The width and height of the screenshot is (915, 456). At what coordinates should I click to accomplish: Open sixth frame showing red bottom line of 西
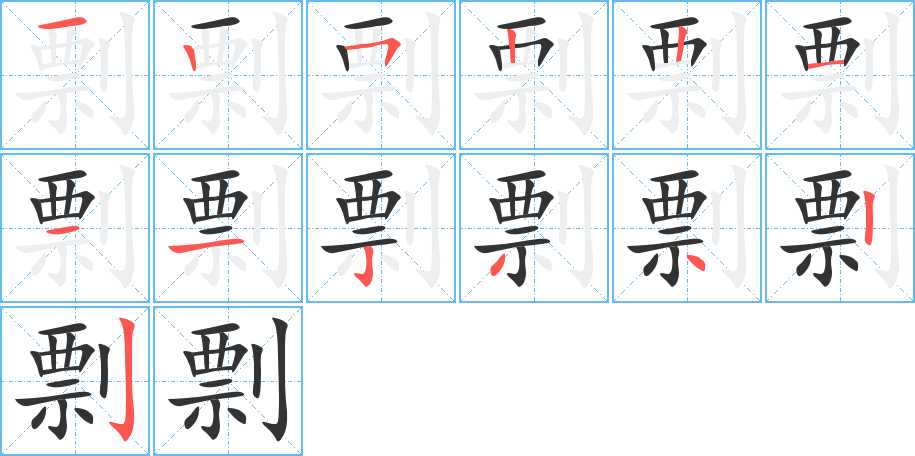pyautogui.click(x=840, y=75)
